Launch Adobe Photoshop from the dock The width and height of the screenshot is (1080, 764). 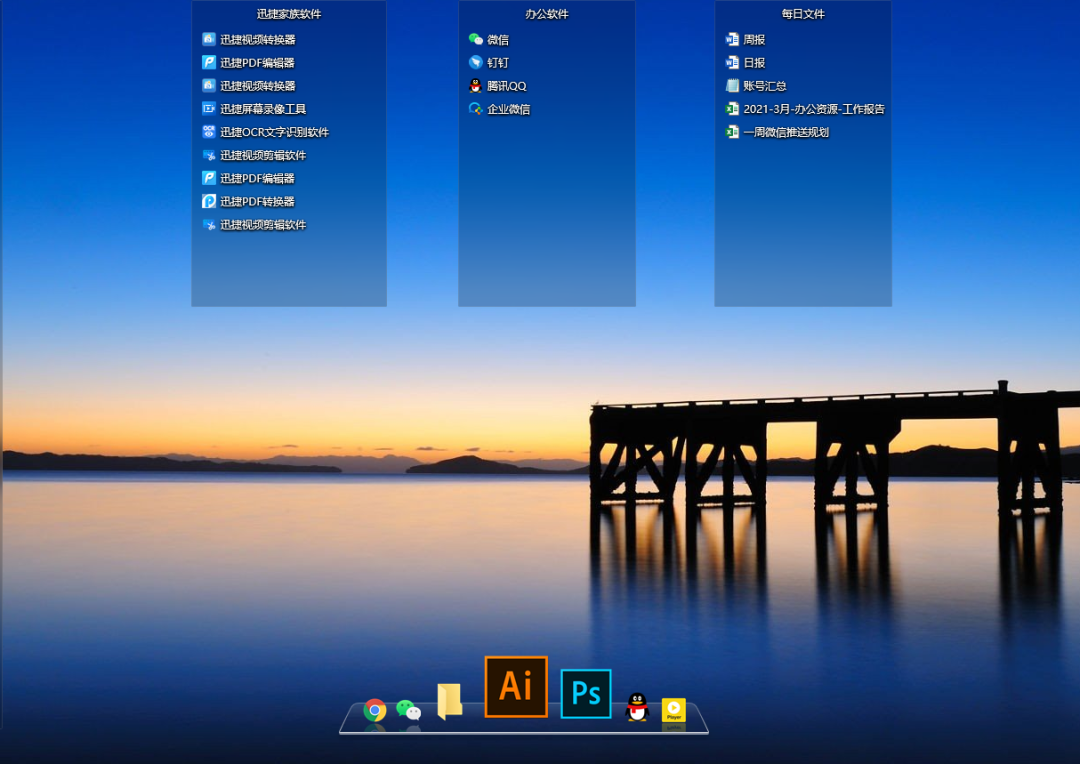tap(586, 694)
